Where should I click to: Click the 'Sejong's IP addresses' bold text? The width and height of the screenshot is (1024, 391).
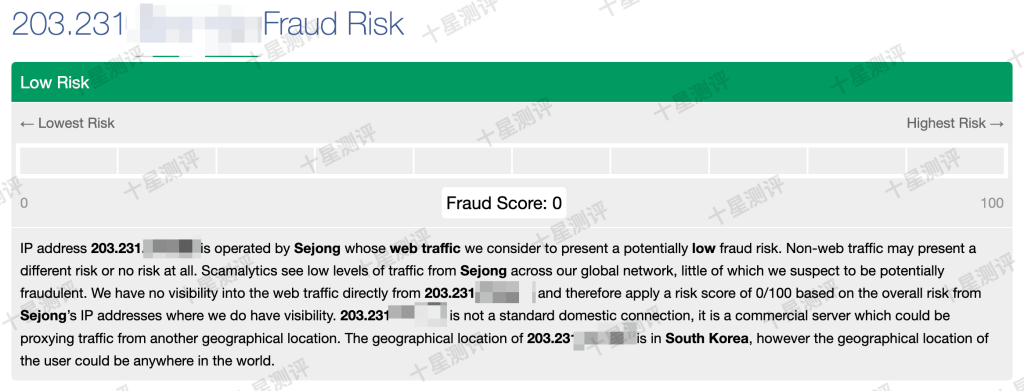[44, 316]
